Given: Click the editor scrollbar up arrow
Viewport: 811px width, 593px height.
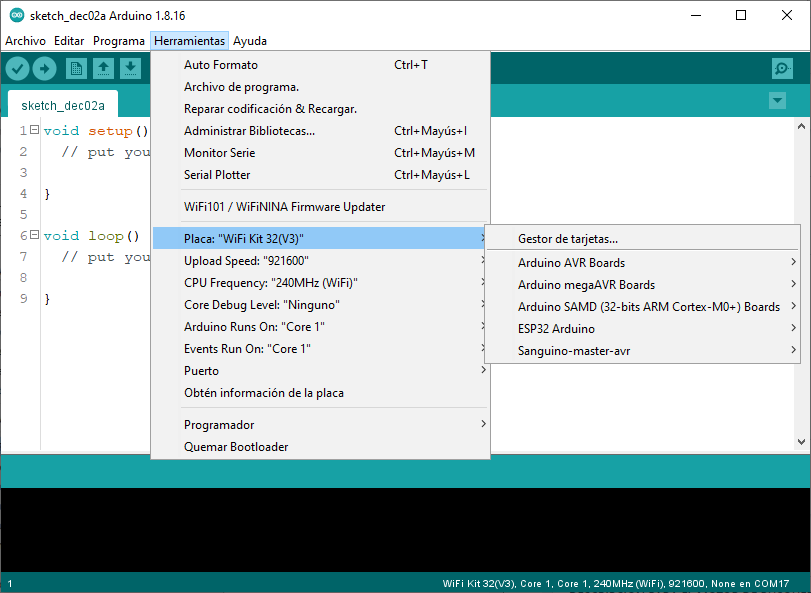Looking at the screenshot, I should (x=801, y=126).
